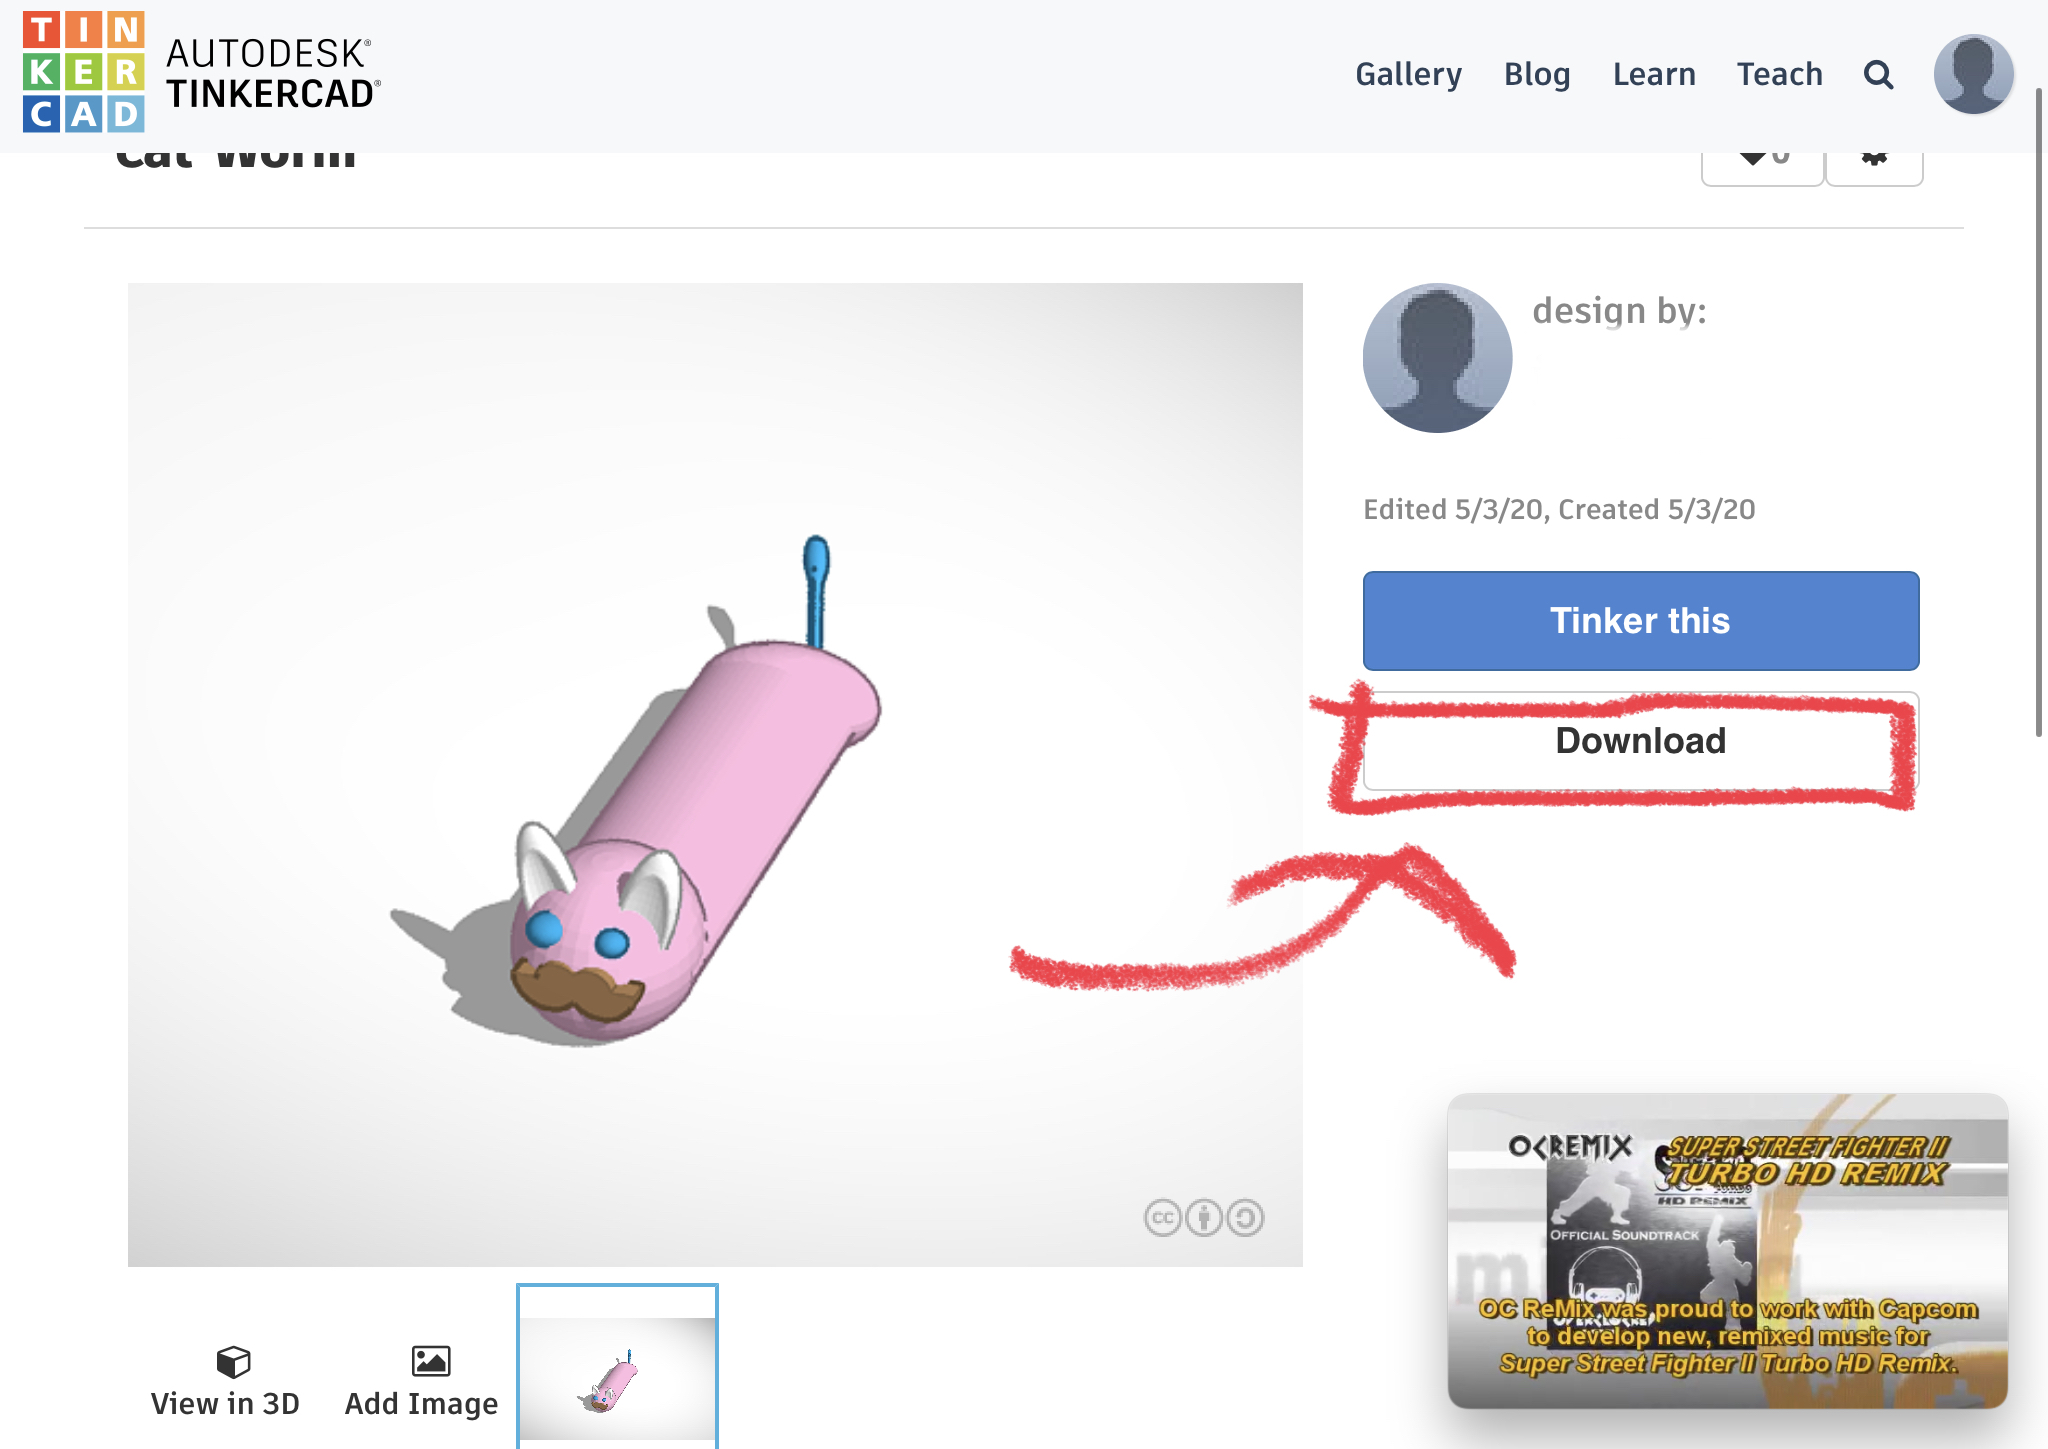
Task: Click the Download button
Action: (1640, 741)
